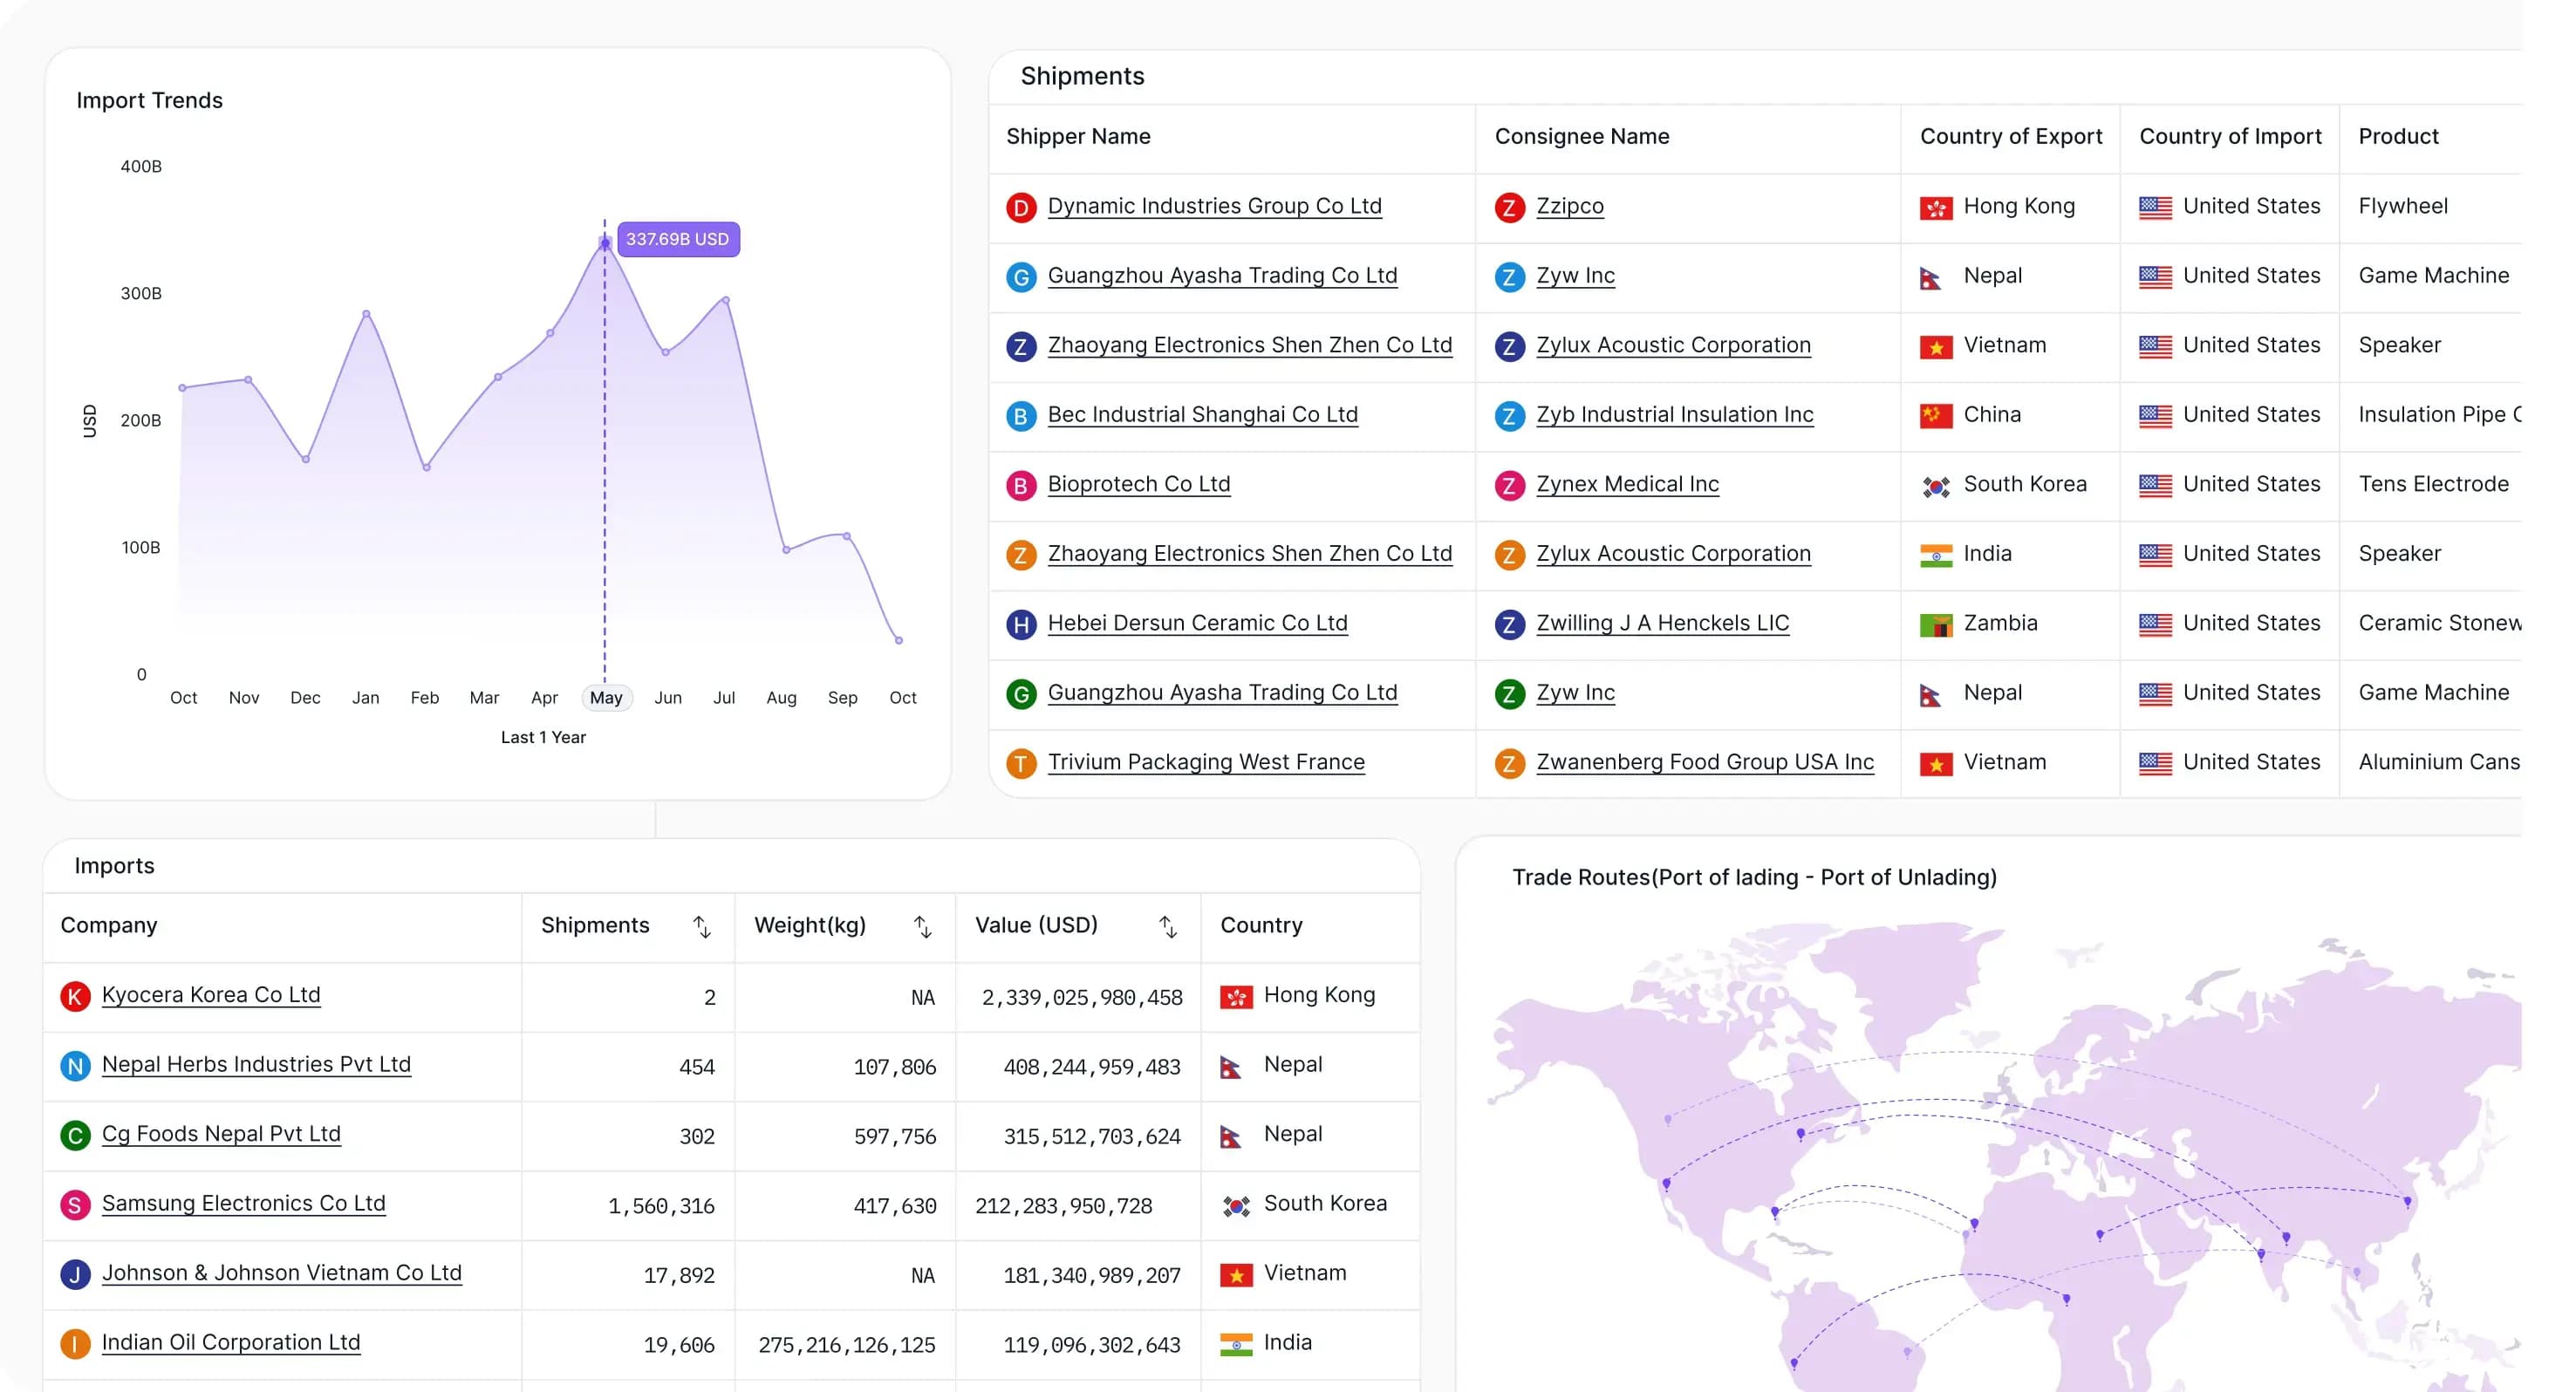Screen dimensions: 2576x1392
Task: Open the Zzipco consignee link
Action: 1569,206
